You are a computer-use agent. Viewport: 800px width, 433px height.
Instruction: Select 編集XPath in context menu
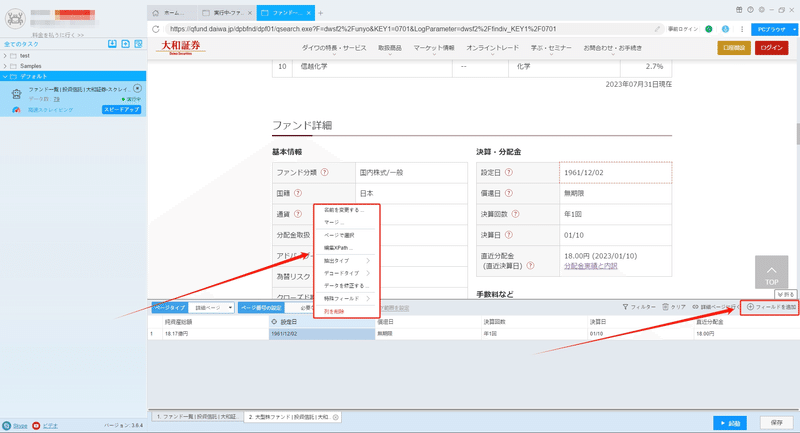[x=338, y=248]
